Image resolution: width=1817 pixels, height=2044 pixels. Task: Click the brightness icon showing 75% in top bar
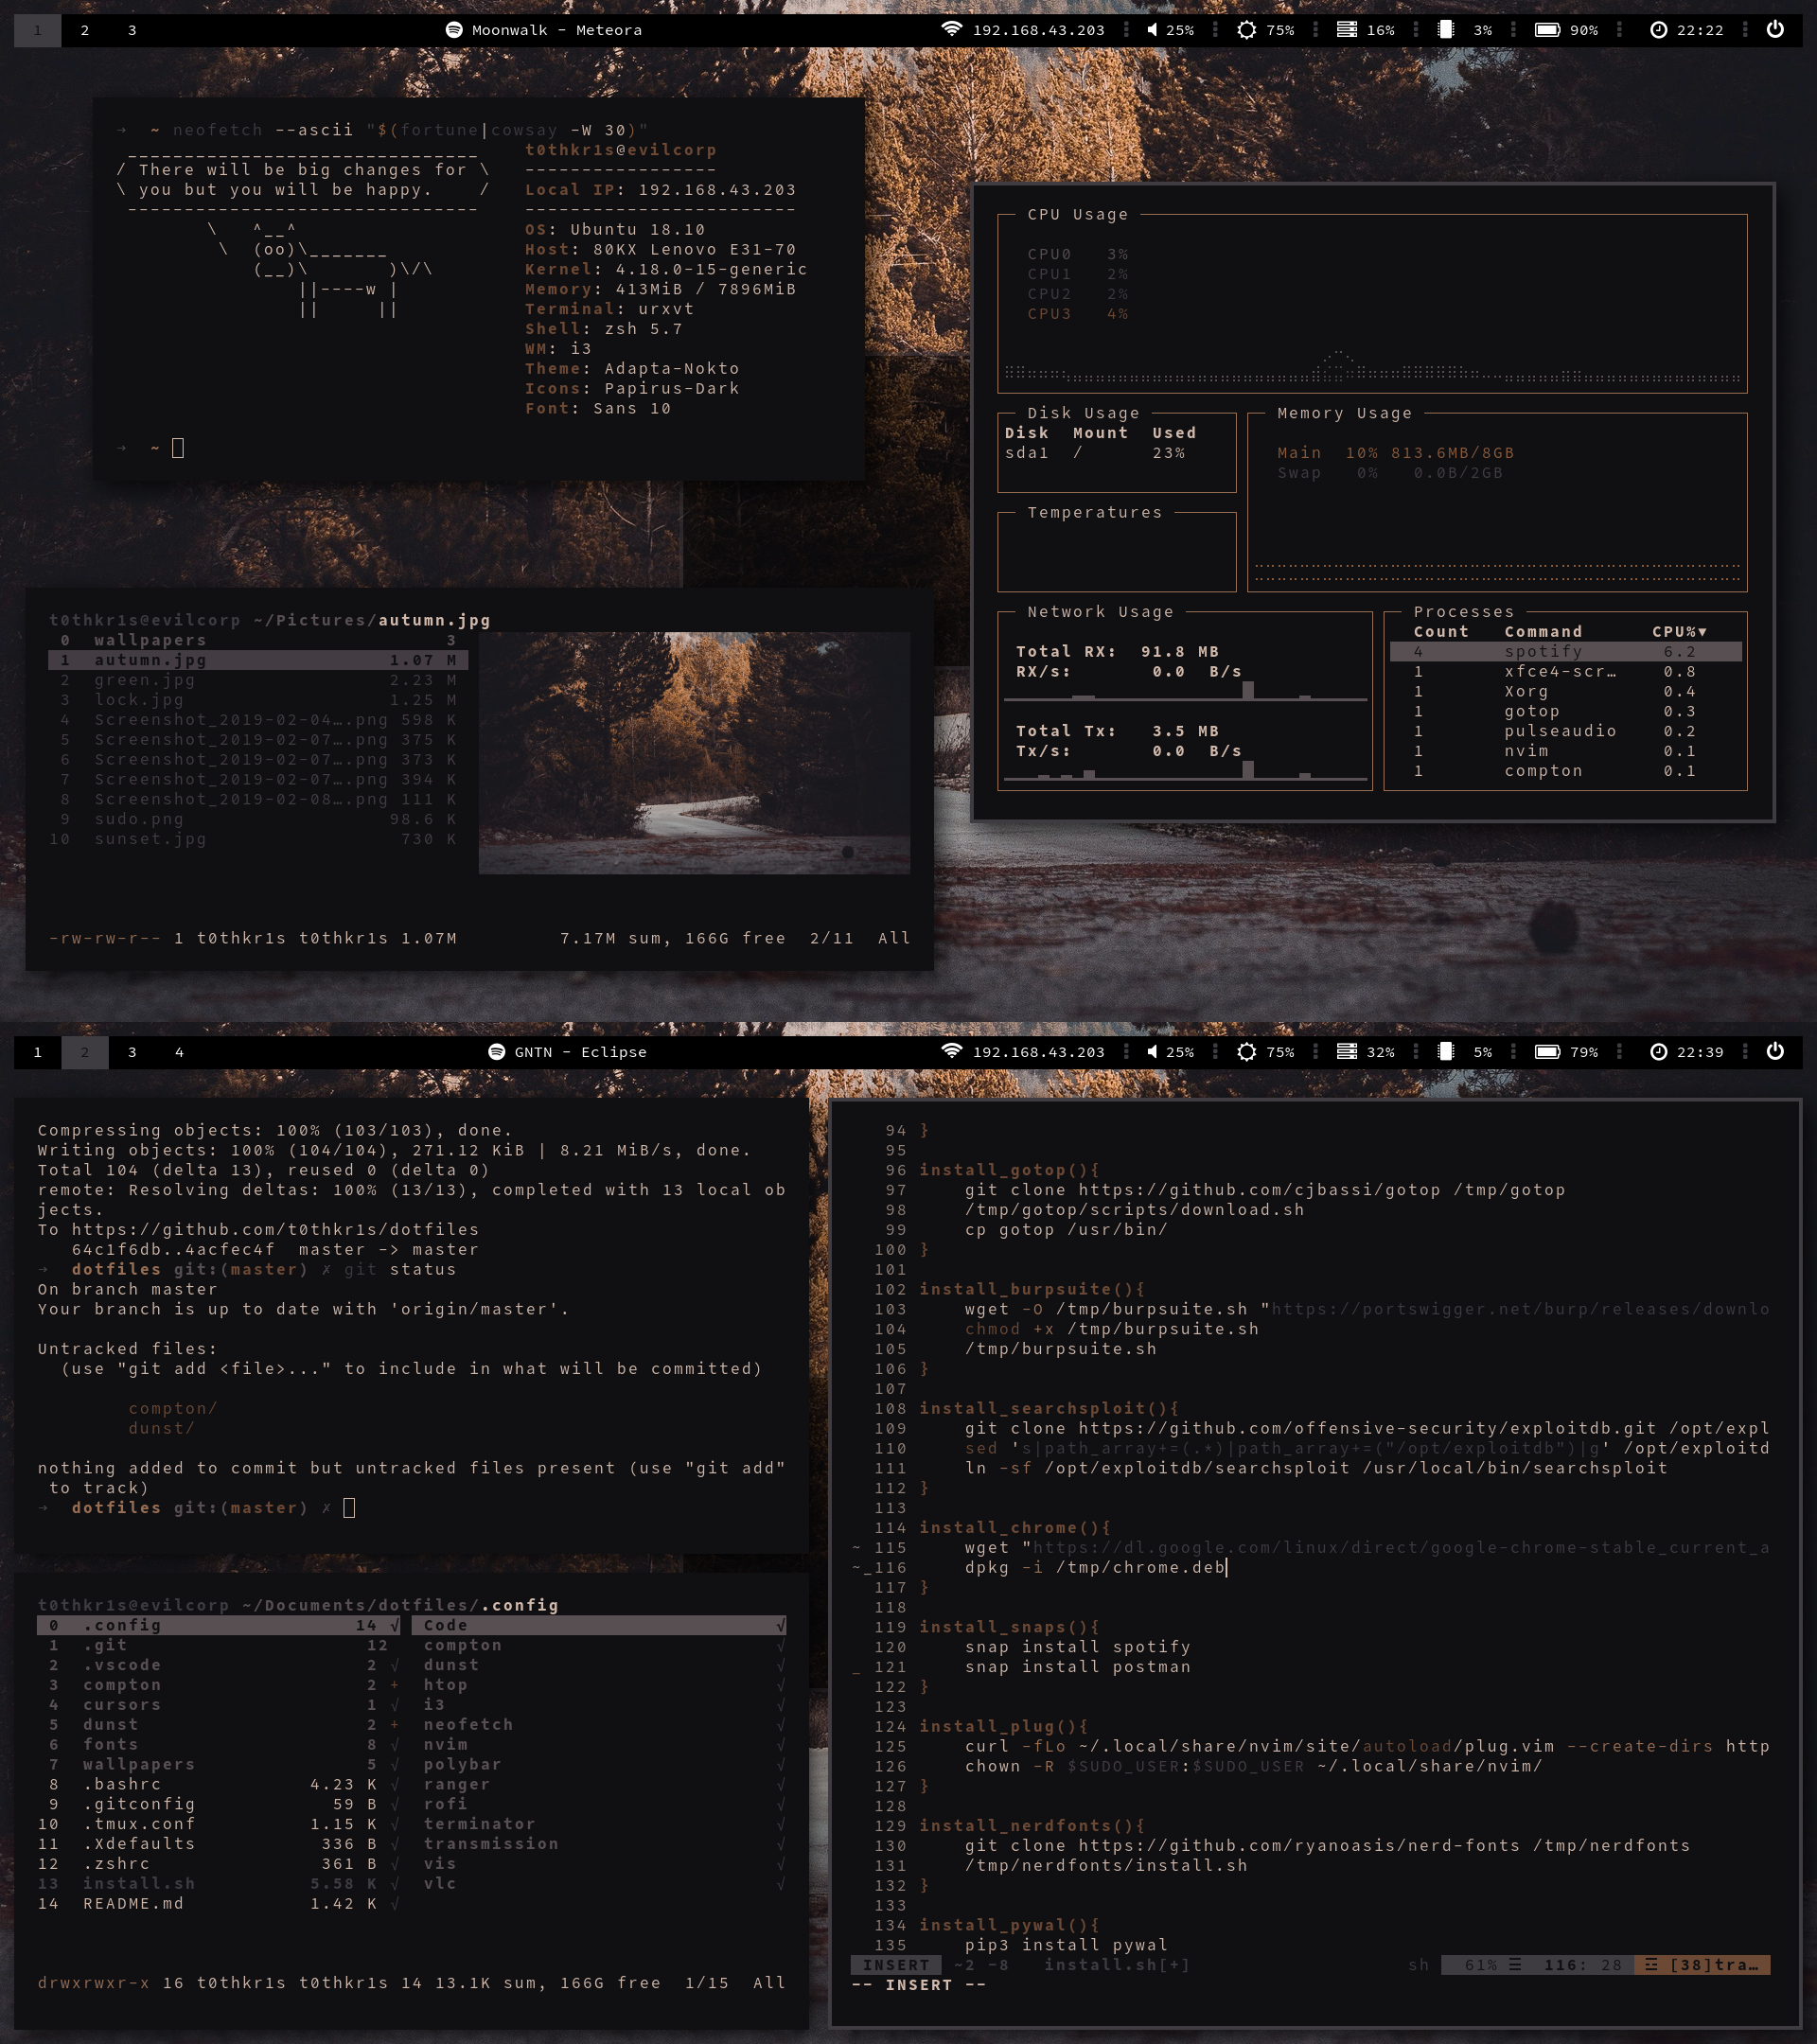[1246, 30]
